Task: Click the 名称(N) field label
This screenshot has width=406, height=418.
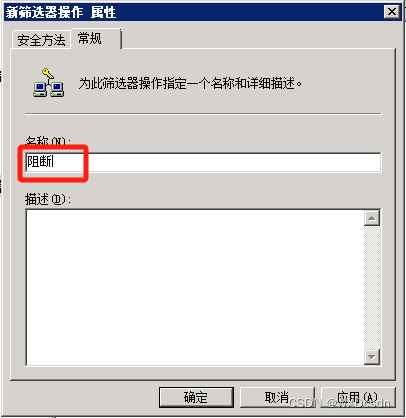Action: 48,141
